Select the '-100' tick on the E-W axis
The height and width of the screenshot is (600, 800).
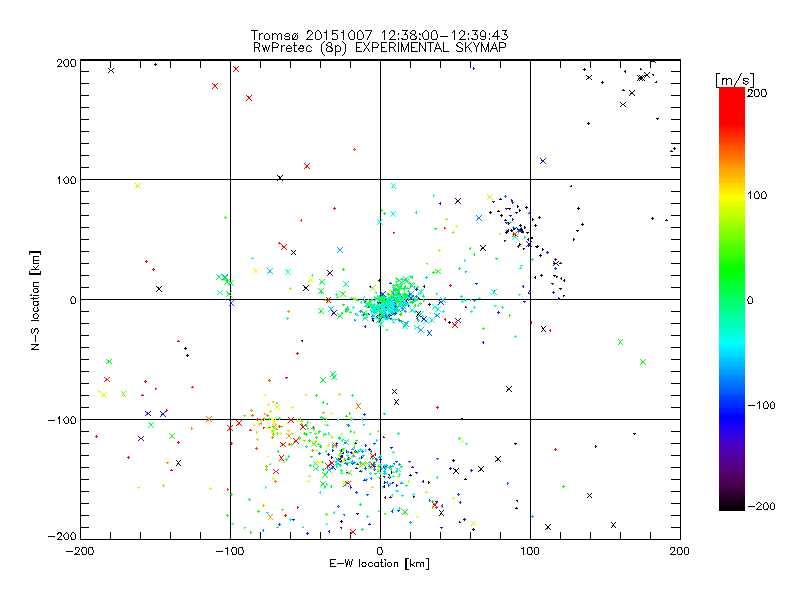[230, 551]
